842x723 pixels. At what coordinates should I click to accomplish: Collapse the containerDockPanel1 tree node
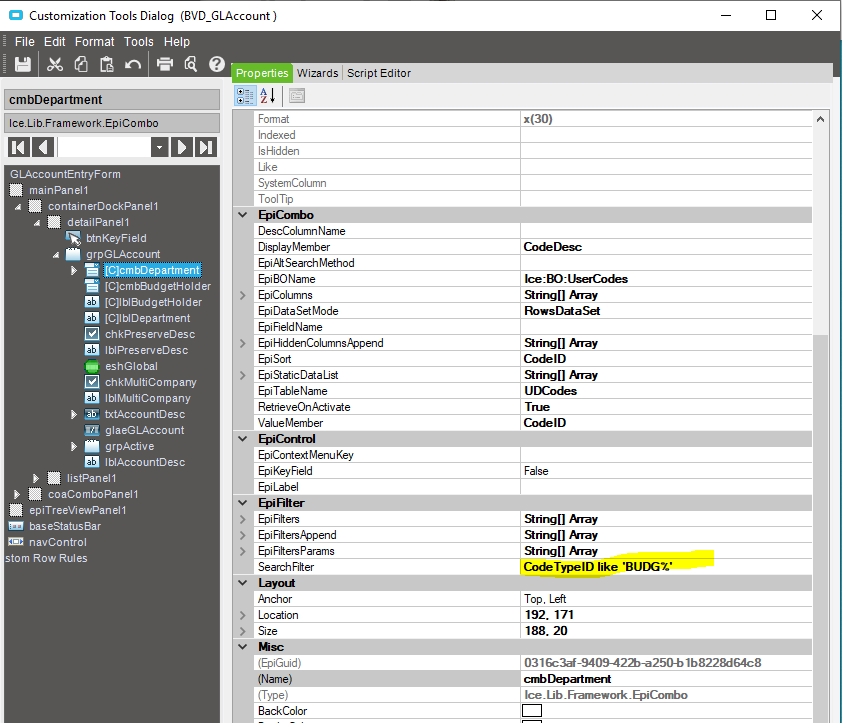tap(18, 207)
